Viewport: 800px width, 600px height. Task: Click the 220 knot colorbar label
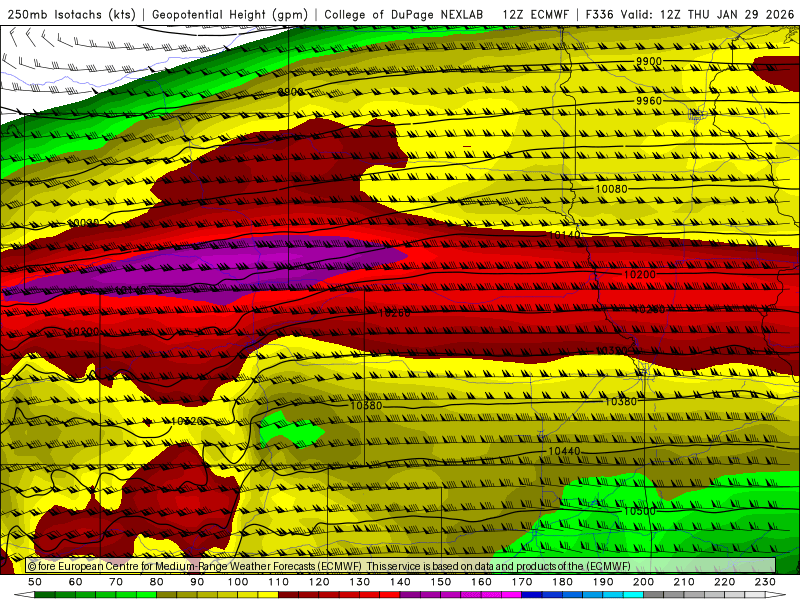(x=724, y=582)
